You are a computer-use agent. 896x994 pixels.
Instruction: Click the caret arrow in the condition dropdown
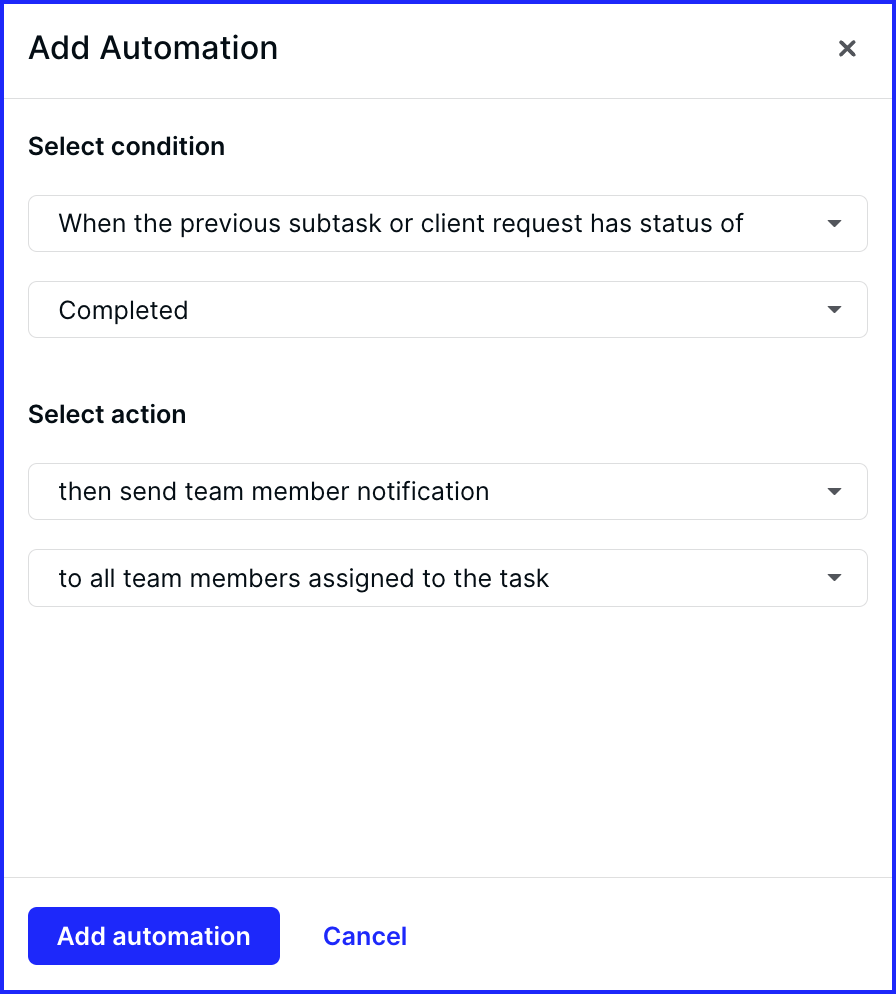coord(834,224)
